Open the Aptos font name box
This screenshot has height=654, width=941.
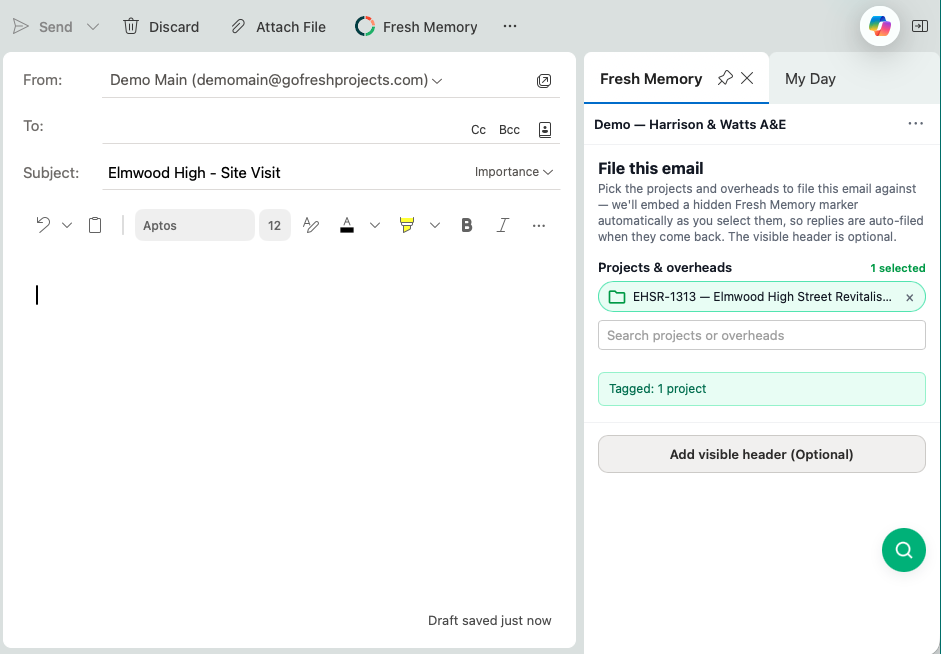coord(194,225)
